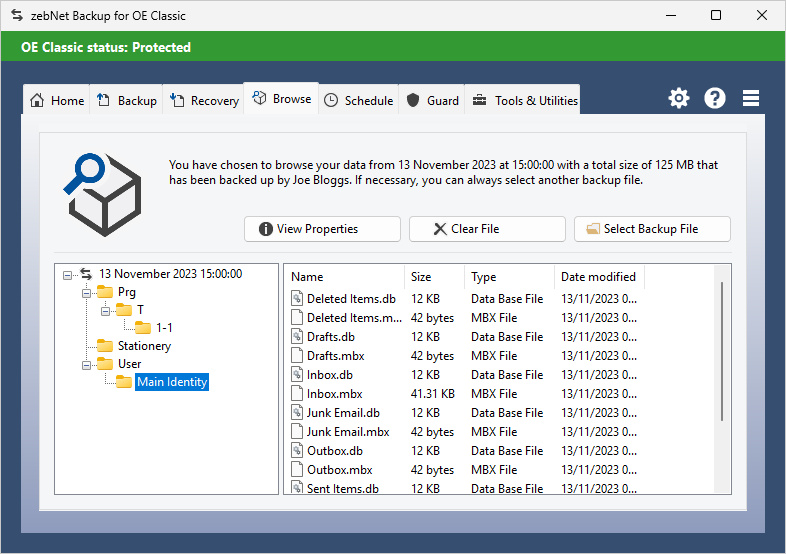786x554 pixels.
Task: Click the Deleted Items.db file icon
Action: click(297, 299)
